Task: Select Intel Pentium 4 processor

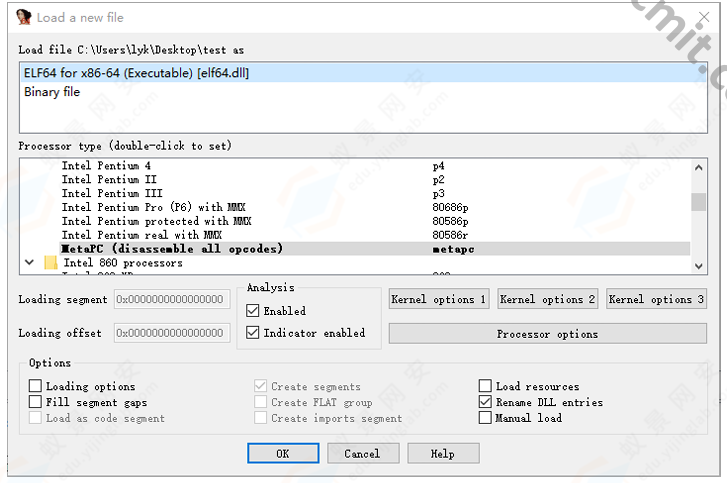Action: tap(106, 165)
